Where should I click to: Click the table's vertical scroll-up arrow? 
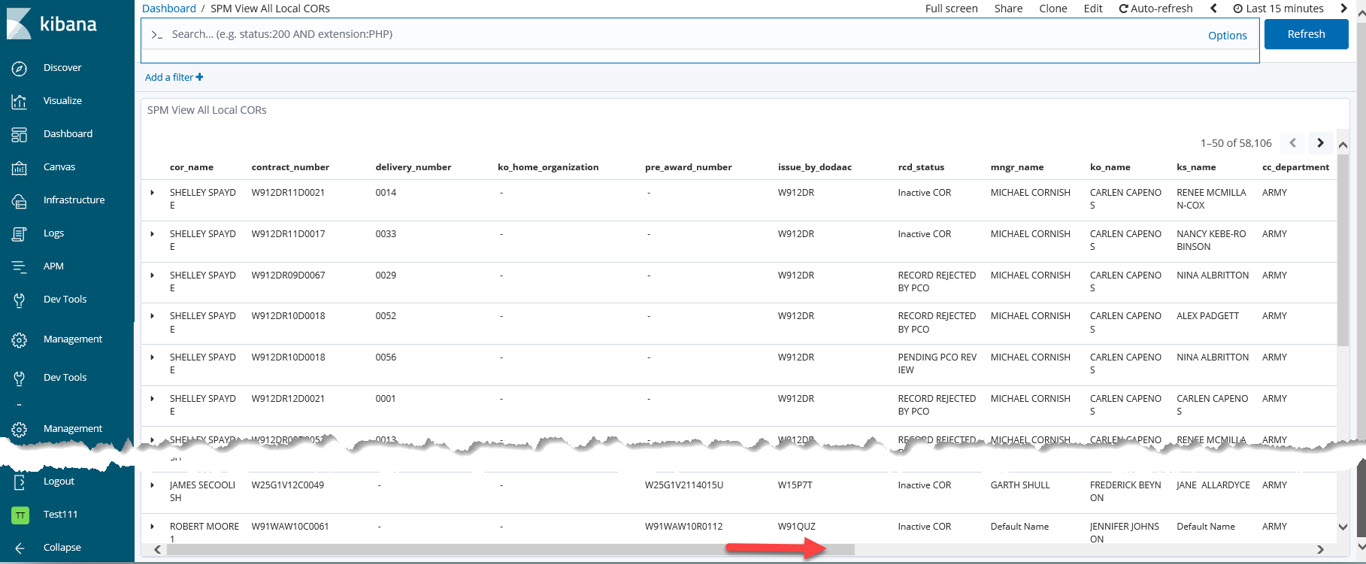pyautogui.click(x=1343, y=145)
